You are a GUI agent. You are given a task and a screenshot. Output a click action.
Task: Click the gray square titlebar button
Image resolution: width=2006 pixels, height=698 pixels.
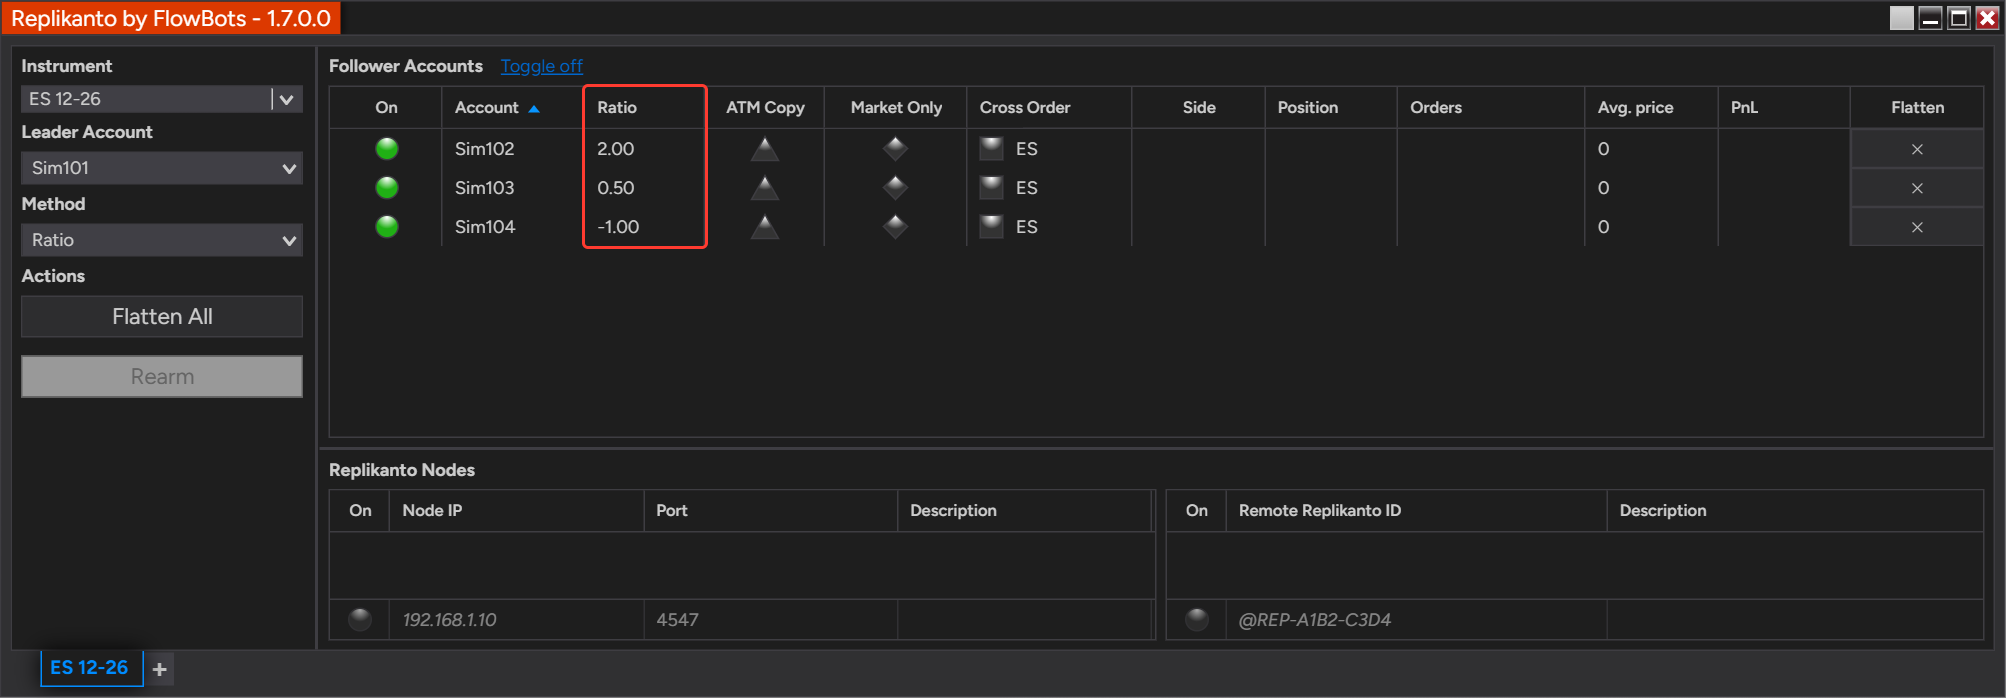[1902, 18]
